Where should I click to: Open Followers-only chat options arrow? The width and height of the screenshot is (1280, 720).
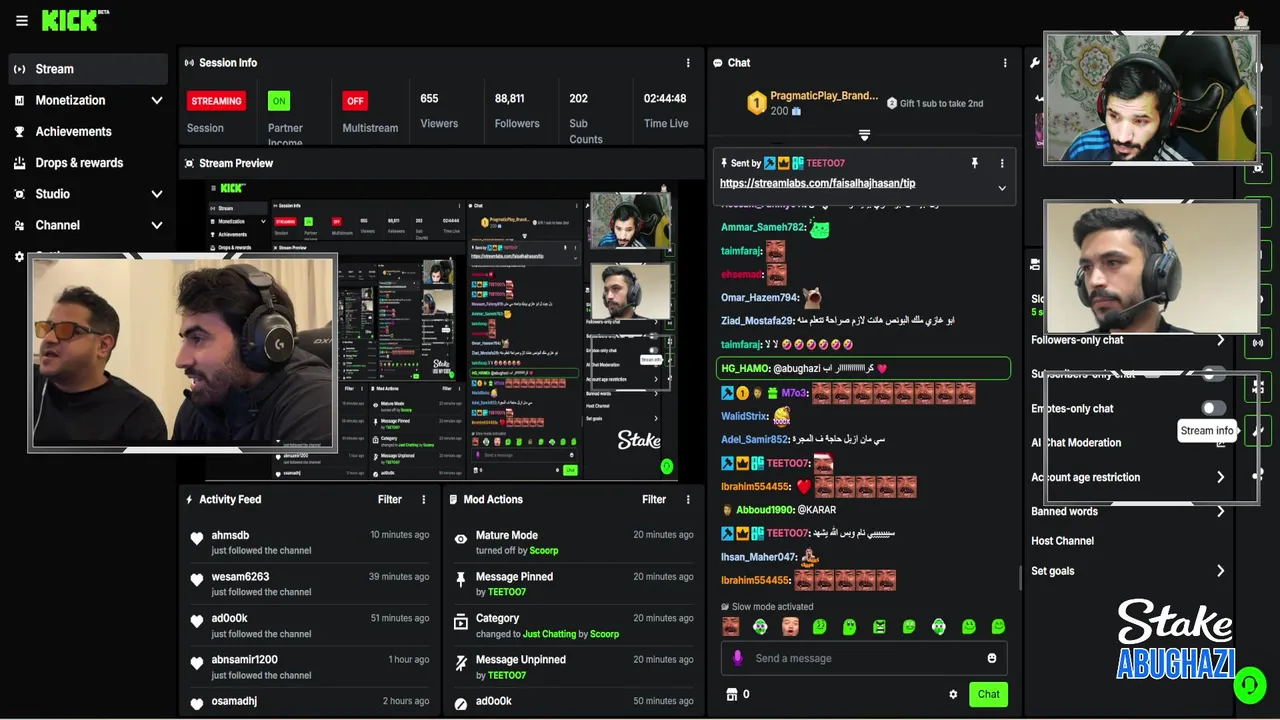(x=1220, y=340)
